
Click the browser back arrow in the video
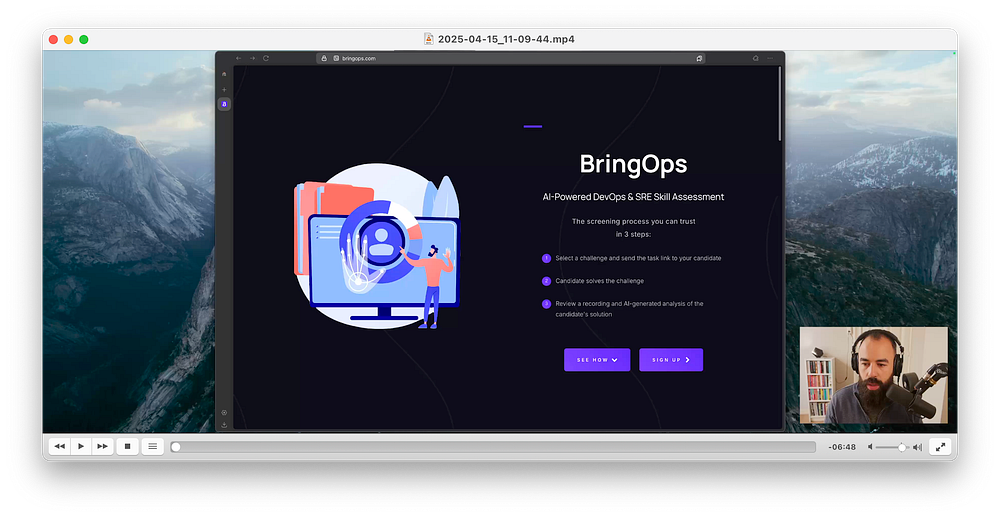click(239, 58)
